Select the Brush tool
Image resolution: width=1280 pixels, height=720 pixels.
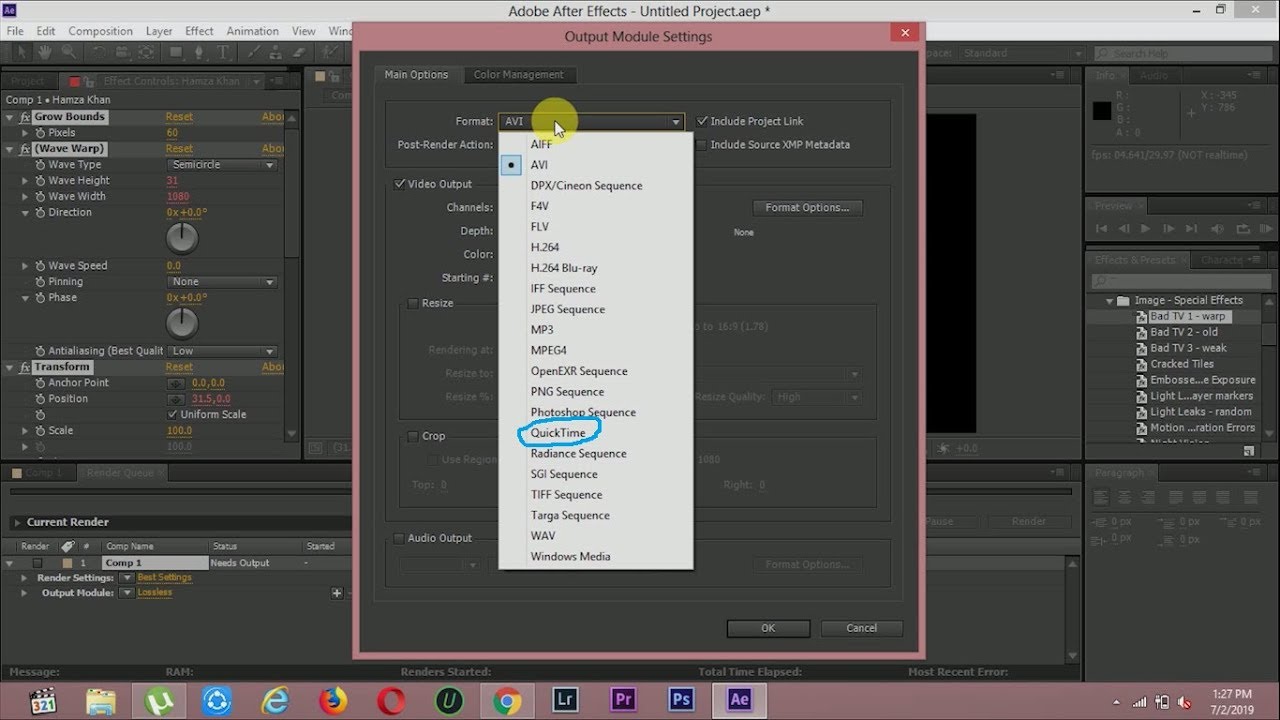click(x=253, y=52)
